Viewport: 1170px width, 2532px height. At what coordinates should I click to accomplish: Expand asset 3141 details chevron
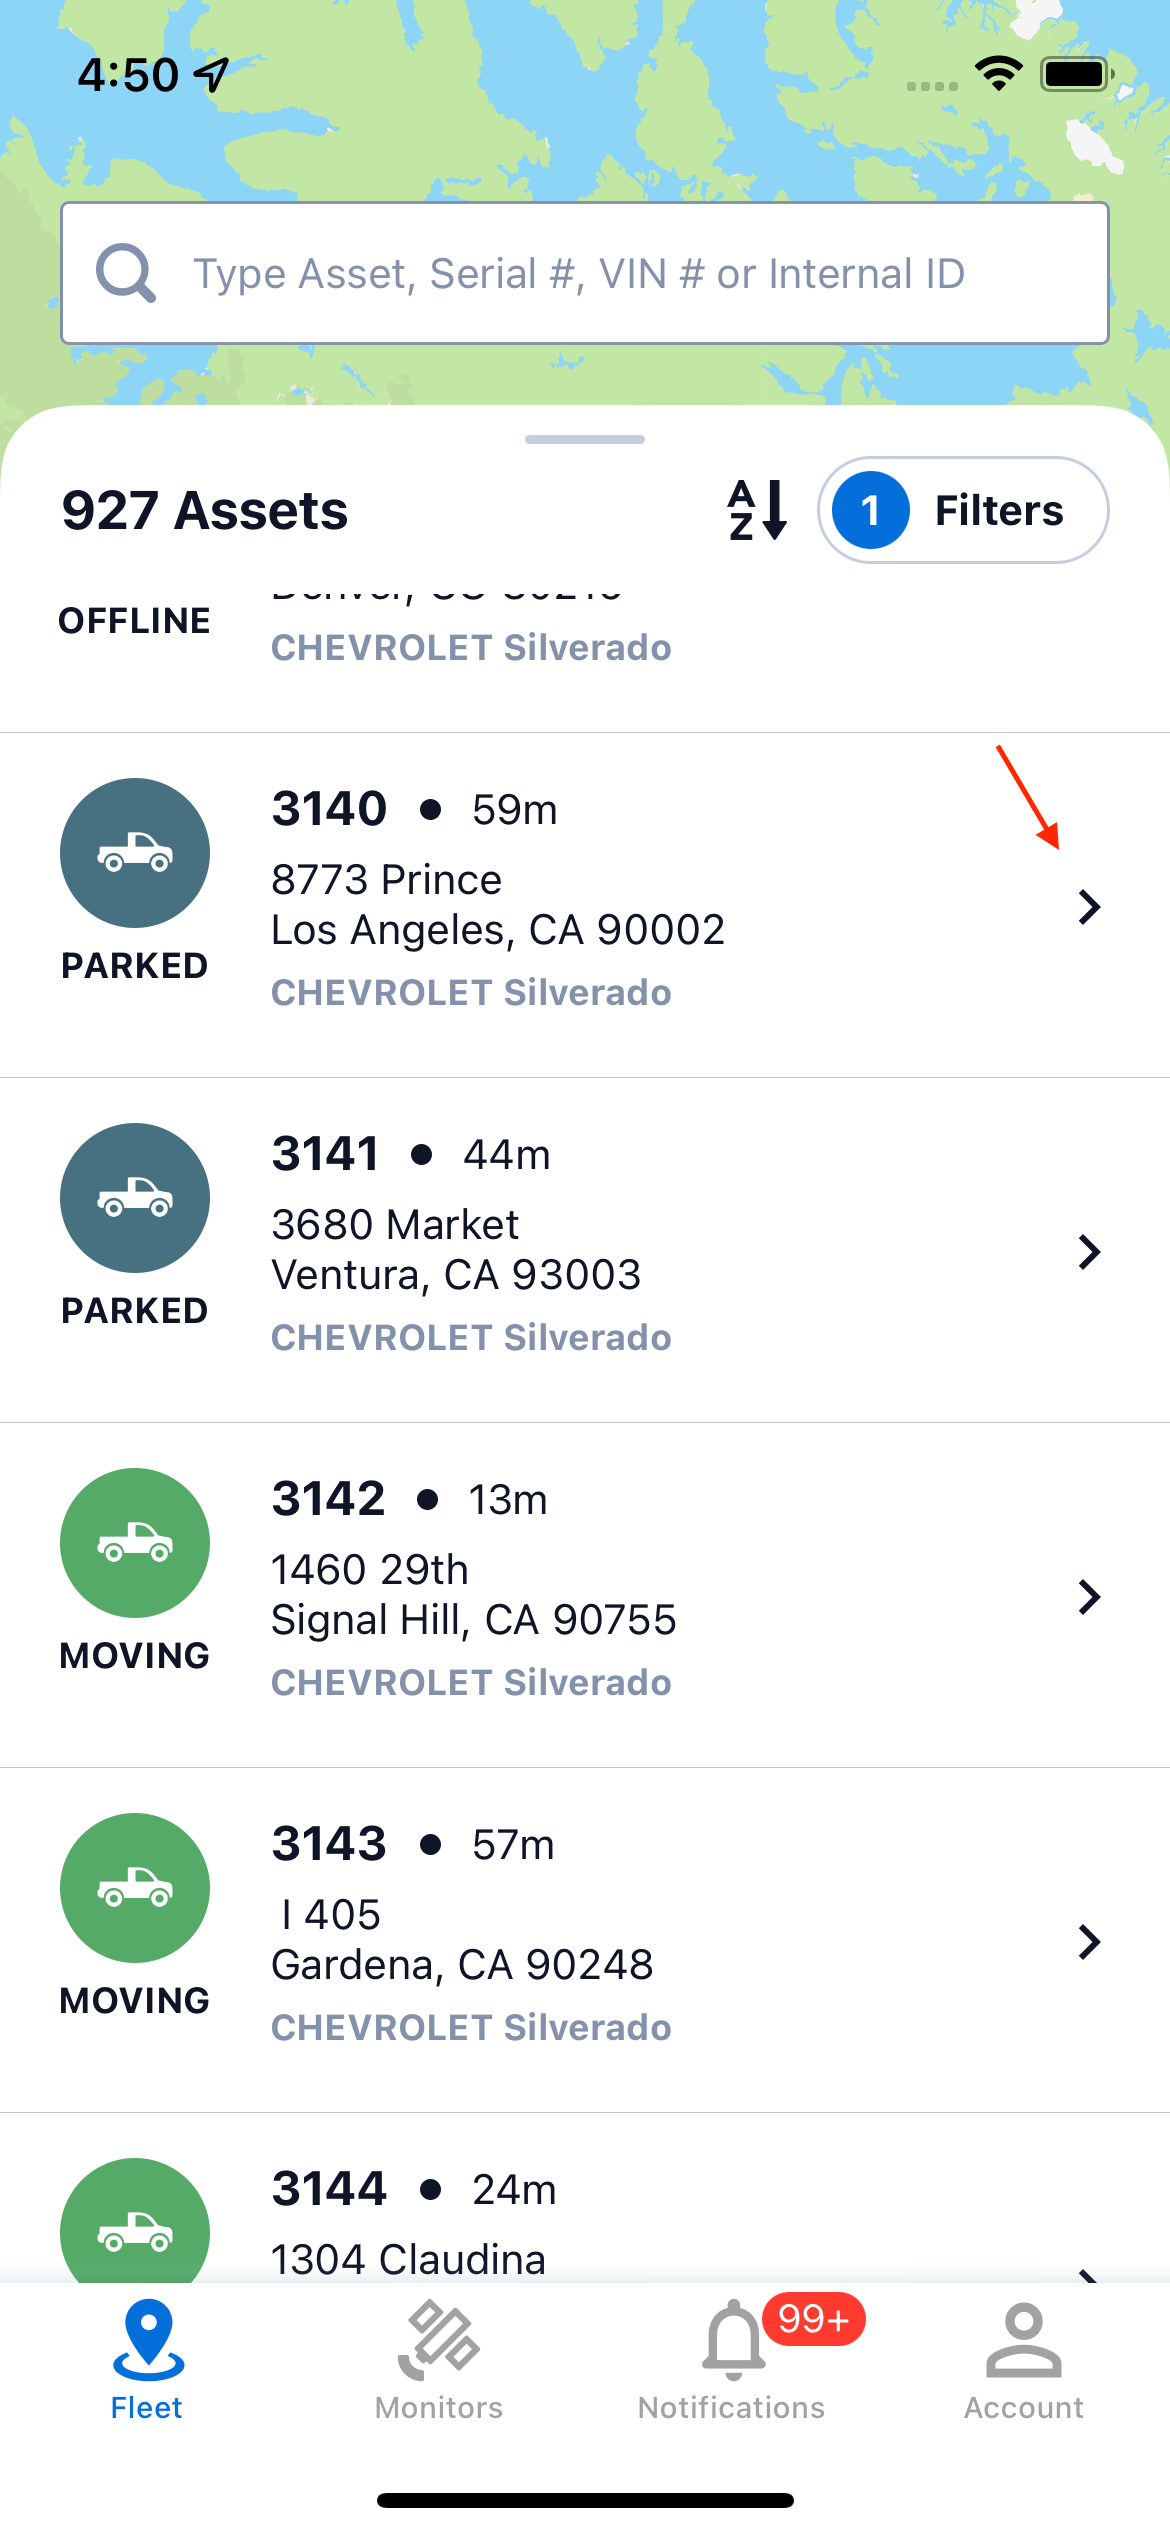1090,1252
